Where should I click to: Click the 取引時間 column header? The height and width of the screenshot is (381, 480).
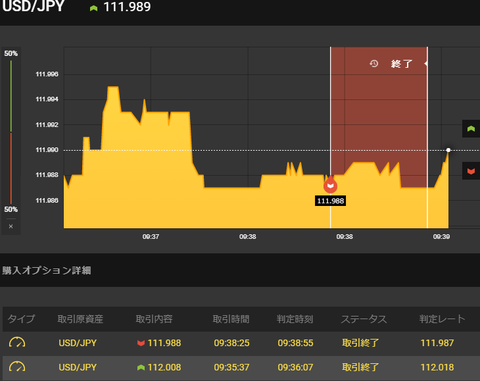point(231,319)
